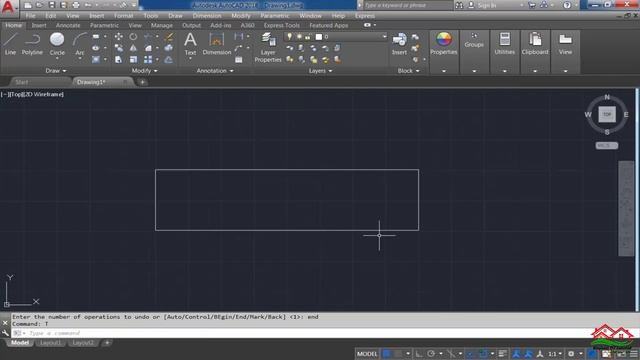The height and width of the screenshot is (360, 640).
Task: Click the Explode tool in Modify panel
Action: pyautogui.click(x=168, y=48)
